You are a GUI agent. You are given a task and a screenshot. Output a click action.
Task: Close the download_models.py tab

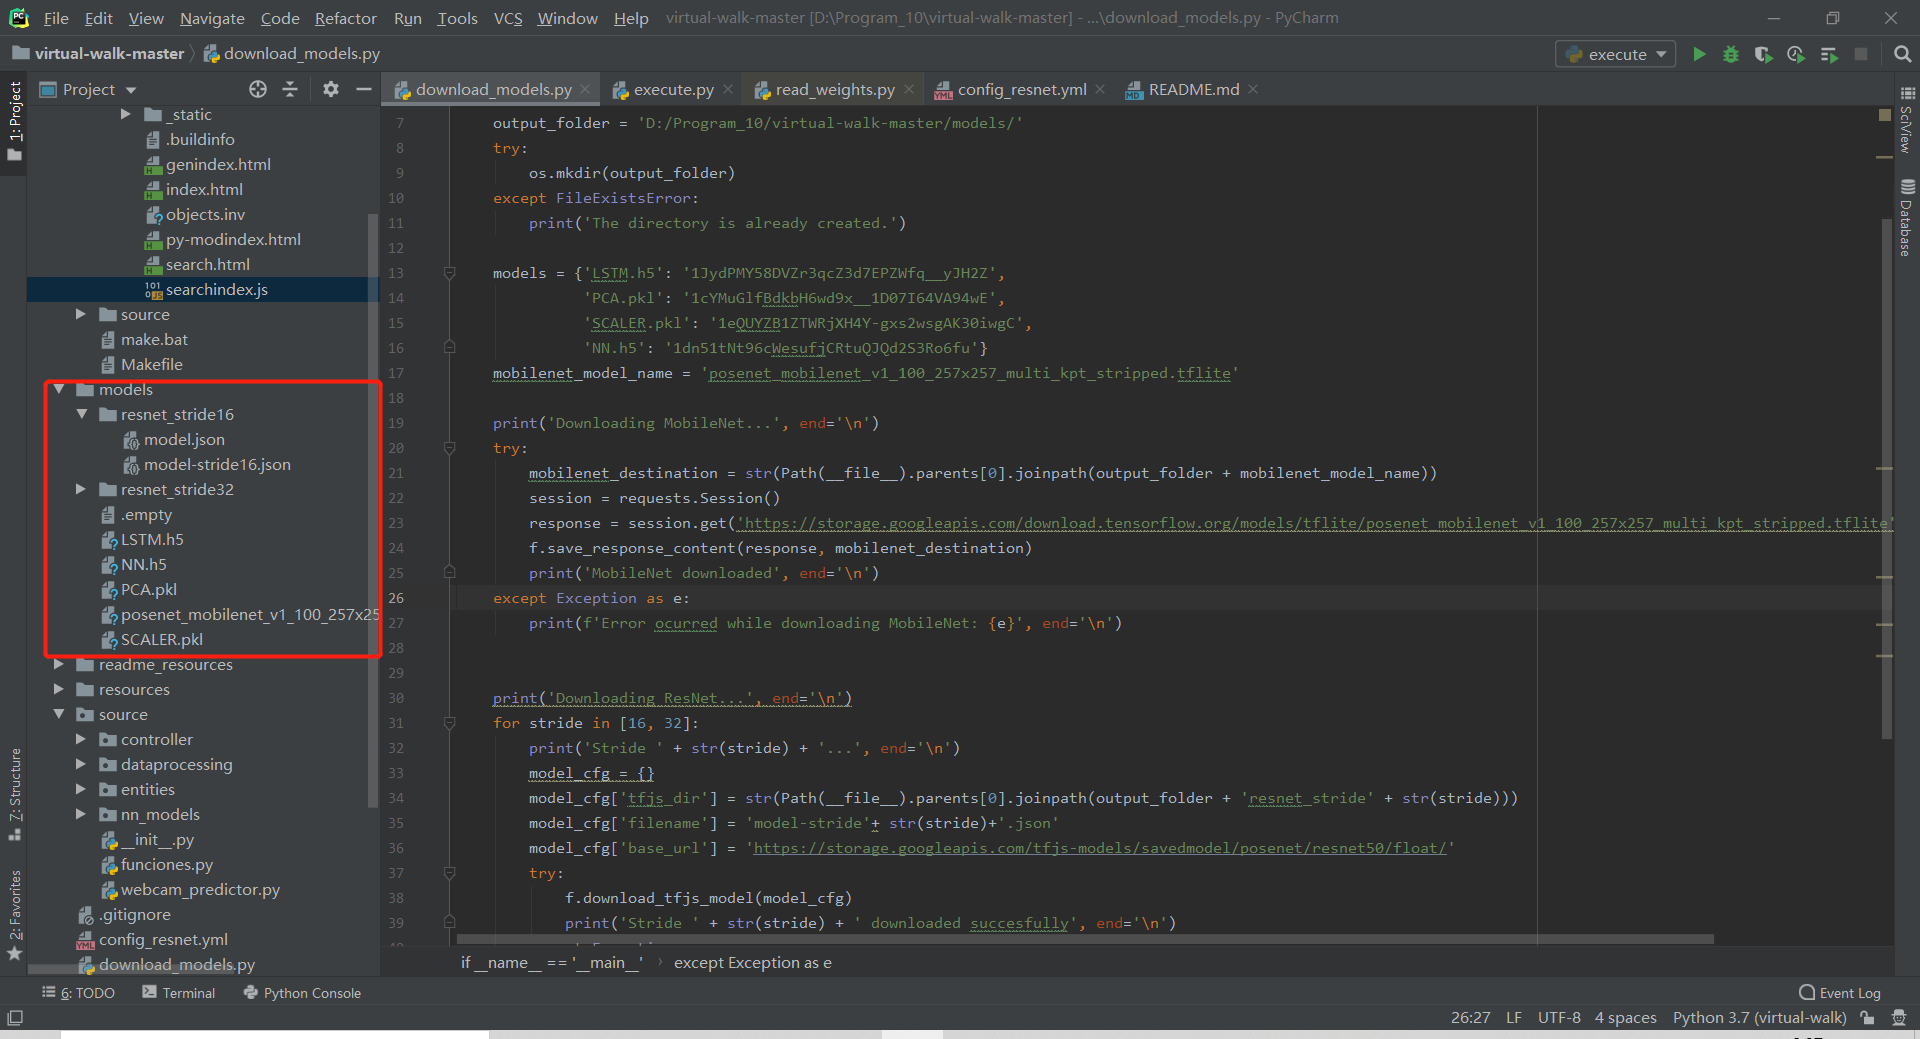[x=587, y=89]
